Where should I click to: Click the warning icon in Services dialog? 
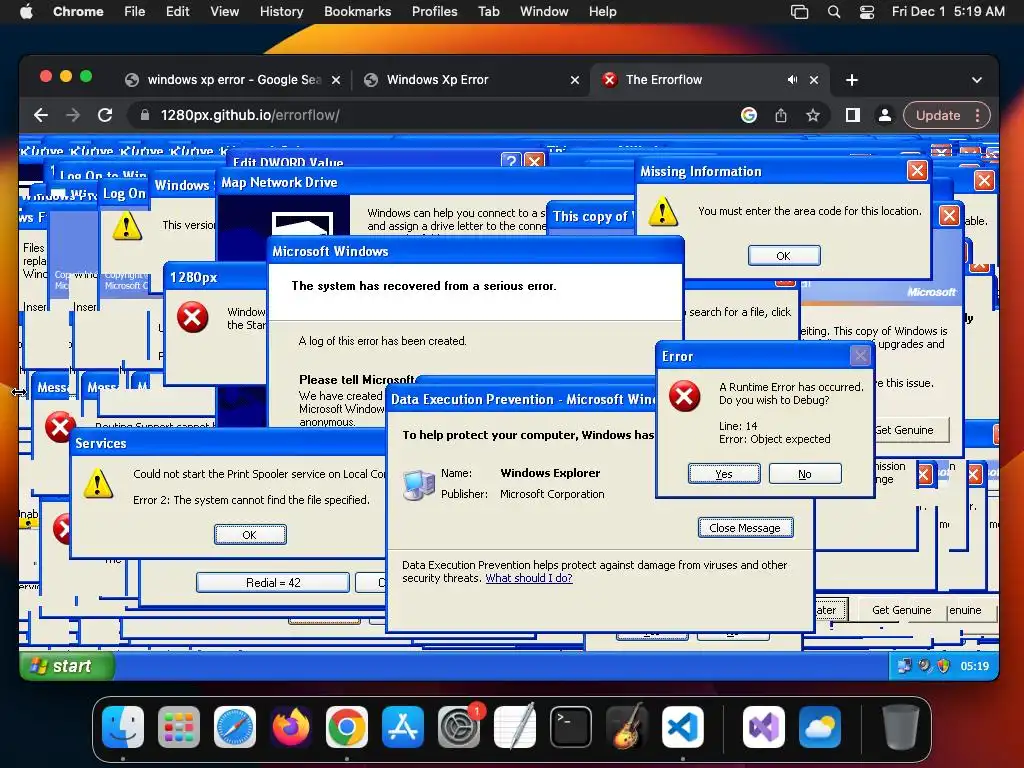tap(98, 483)
